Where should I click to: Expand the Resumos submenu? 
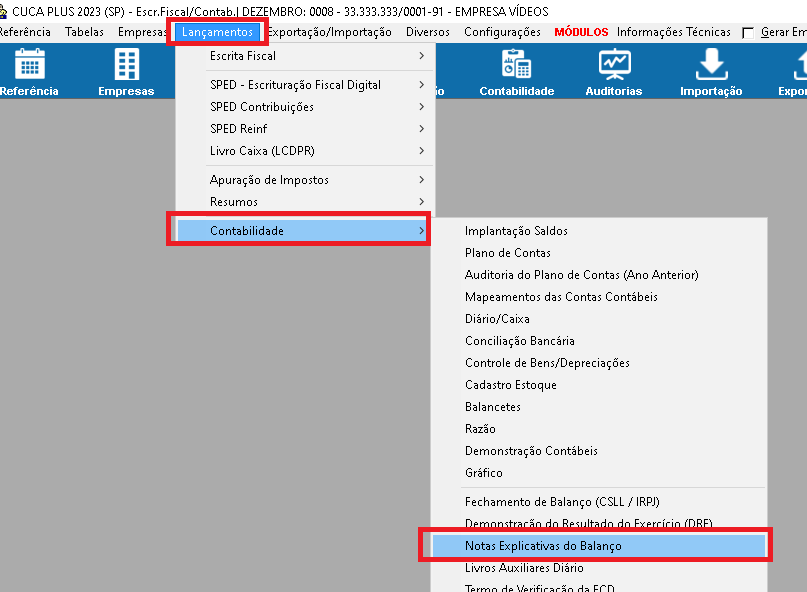(x=305, y=202)
